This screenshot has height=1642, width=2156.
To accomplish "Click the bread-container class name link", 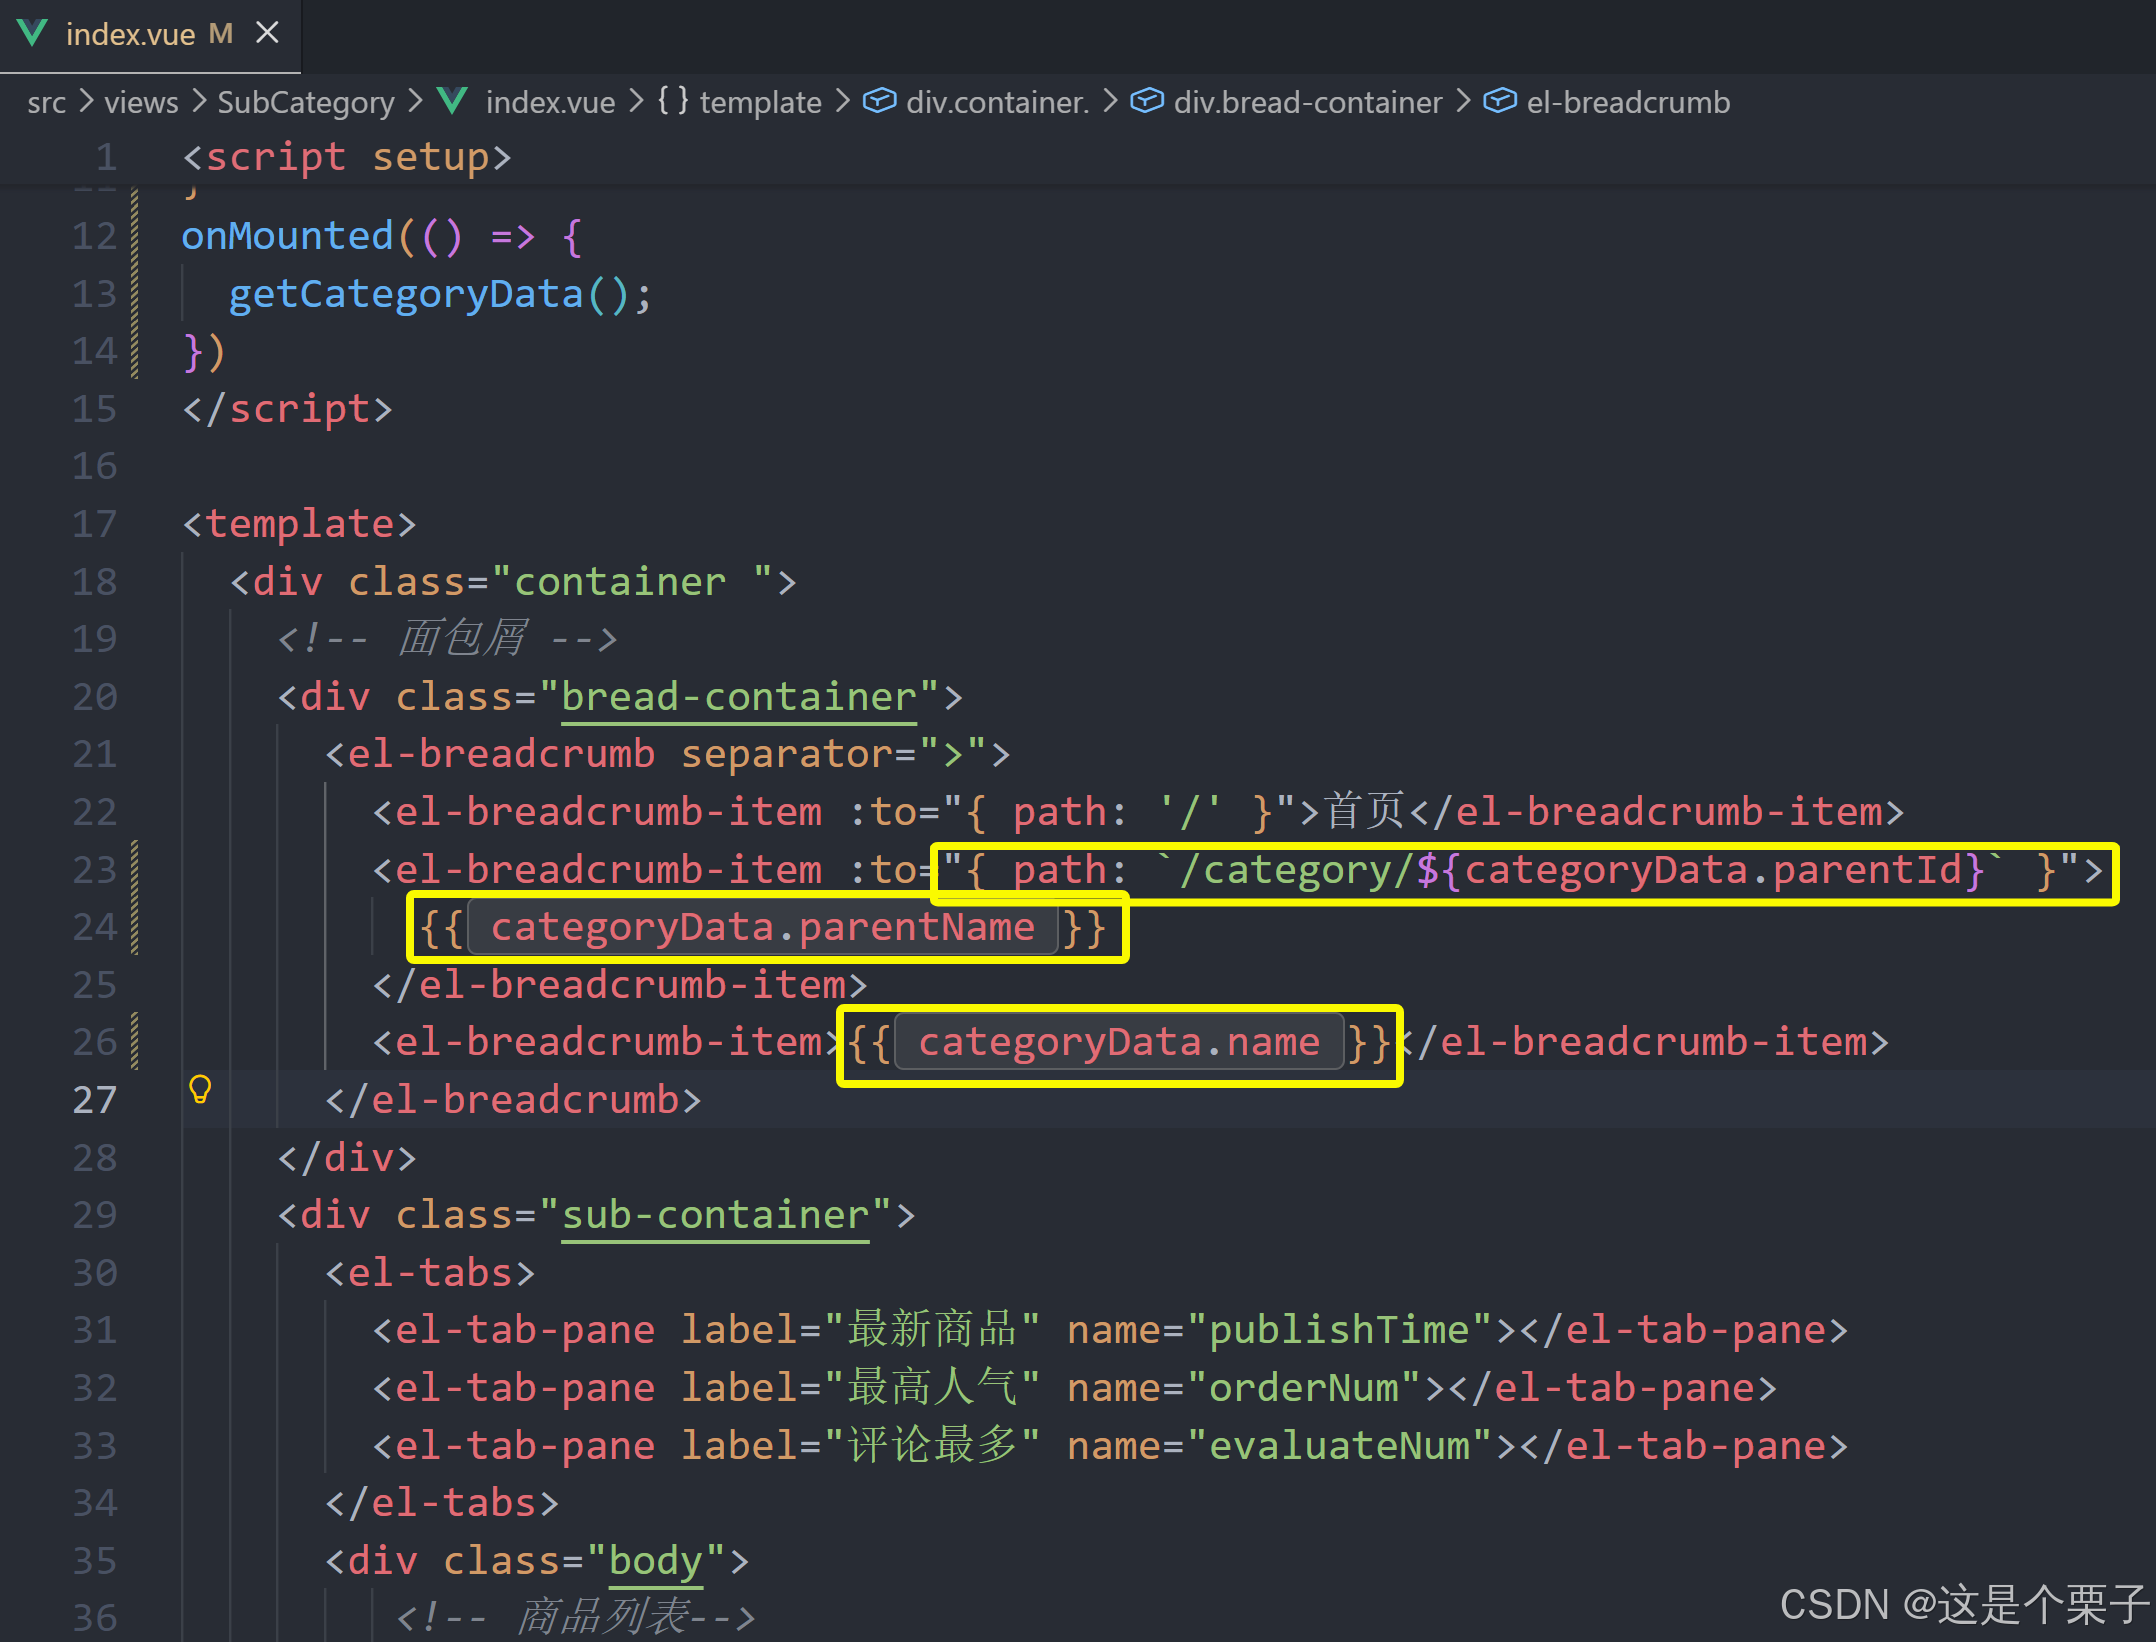I will pos(738,697).
